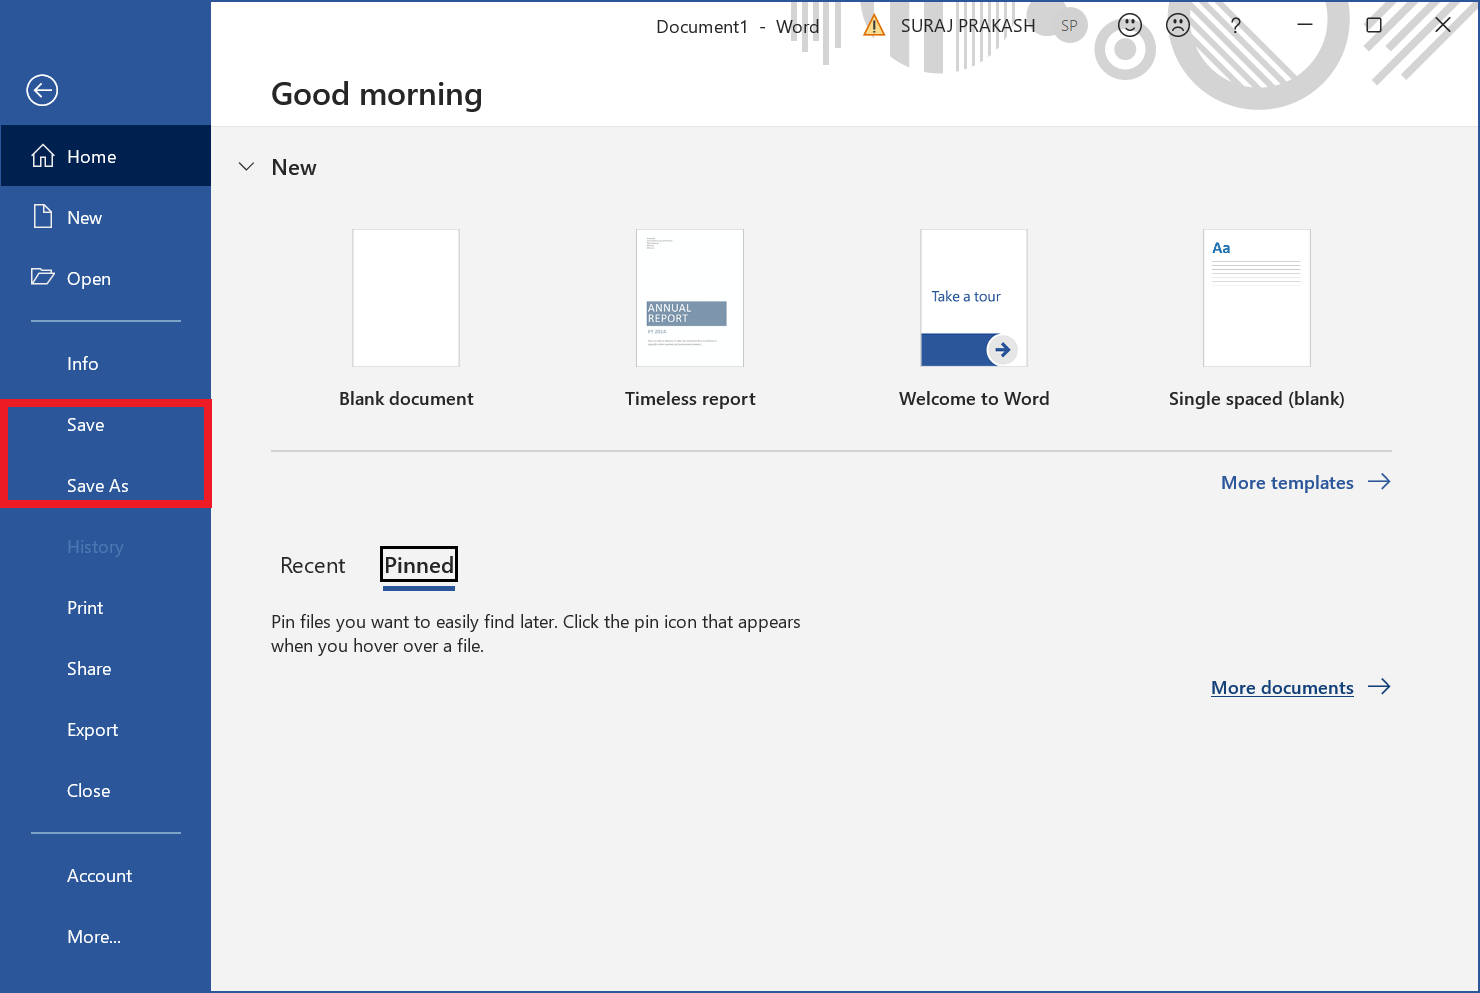Open the More templates link
The height and width of the screenshot is (993, 1480).
[1287, 483]
